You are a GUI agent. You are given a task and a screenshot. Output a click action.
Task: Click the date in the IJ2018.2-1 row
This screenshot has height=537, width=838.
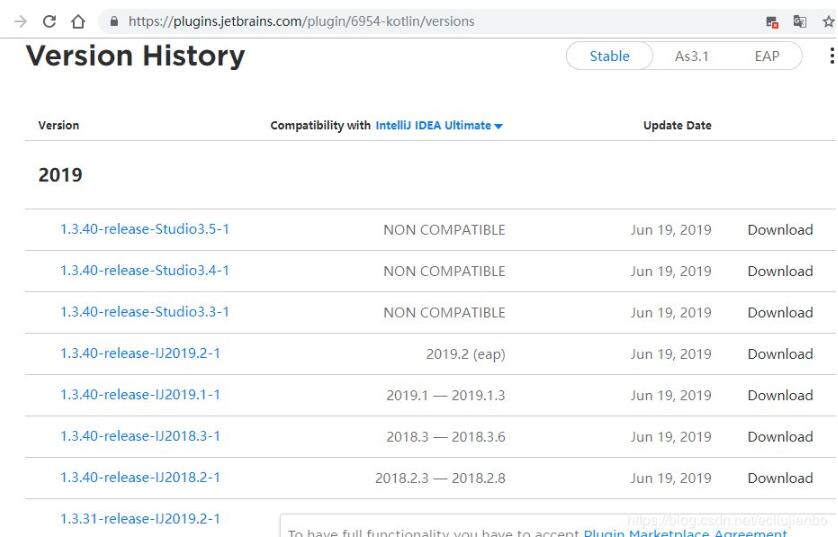point(671,478)
